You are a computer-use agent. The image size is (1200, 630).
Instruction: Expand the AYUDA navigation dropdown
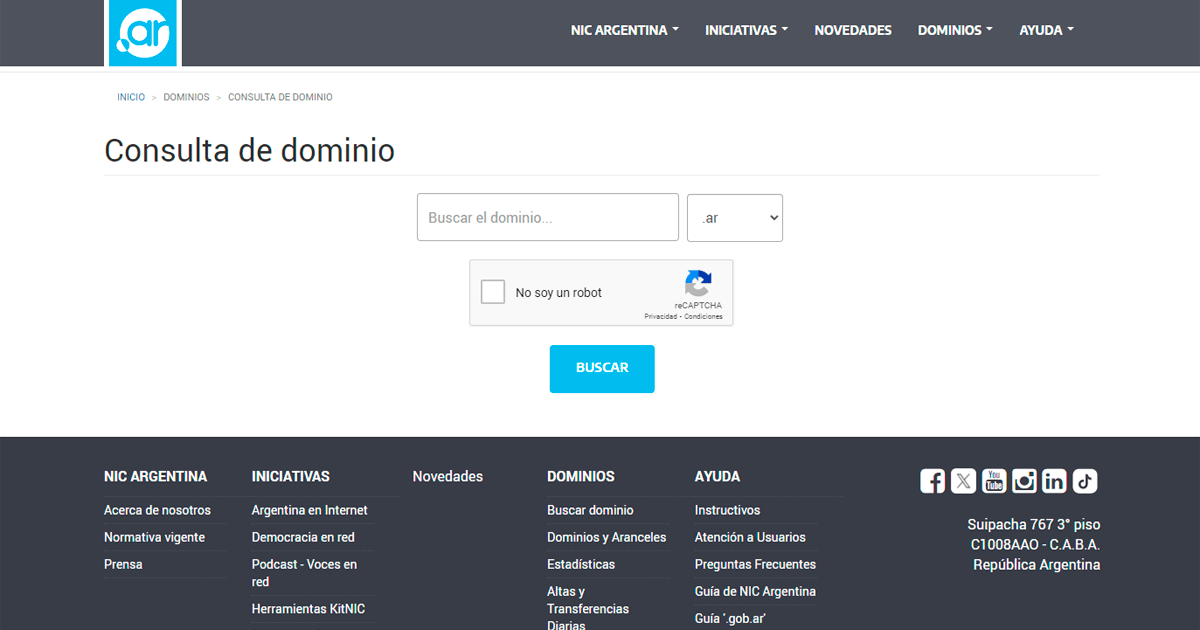click(1046, 30)
